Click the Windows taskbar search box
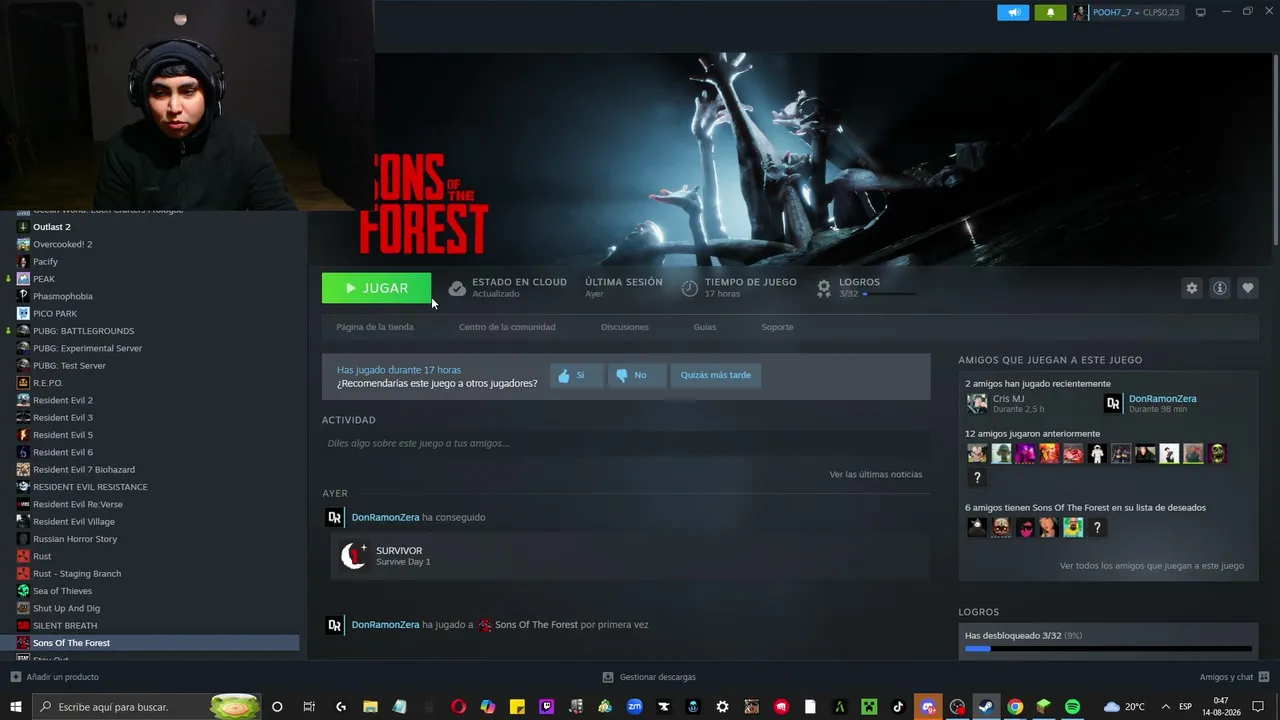 147,707
